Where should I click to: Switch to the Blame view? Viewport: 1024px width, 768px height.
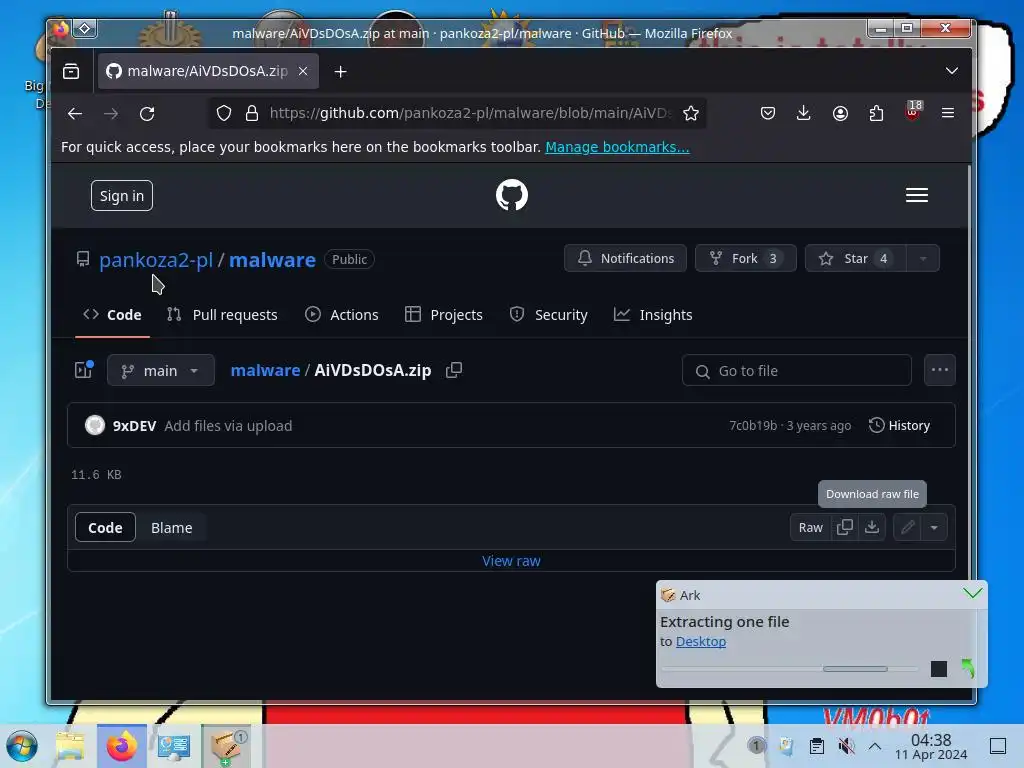pos(171,527)
